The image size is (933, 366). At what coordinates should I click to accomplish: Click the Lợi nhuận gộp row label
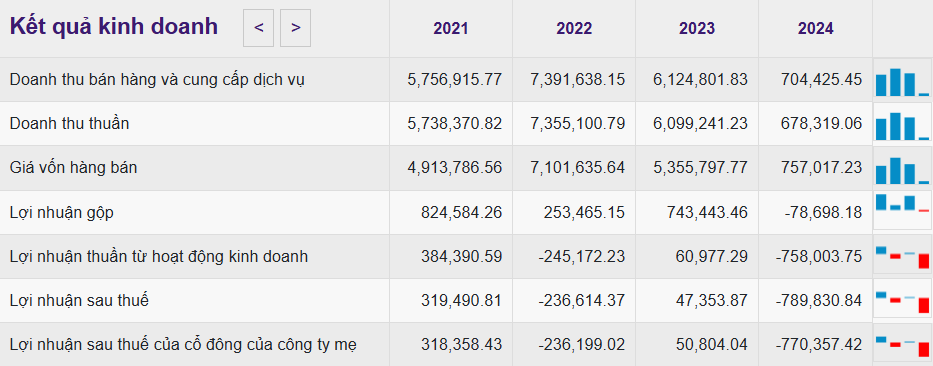tap(61, 212)
